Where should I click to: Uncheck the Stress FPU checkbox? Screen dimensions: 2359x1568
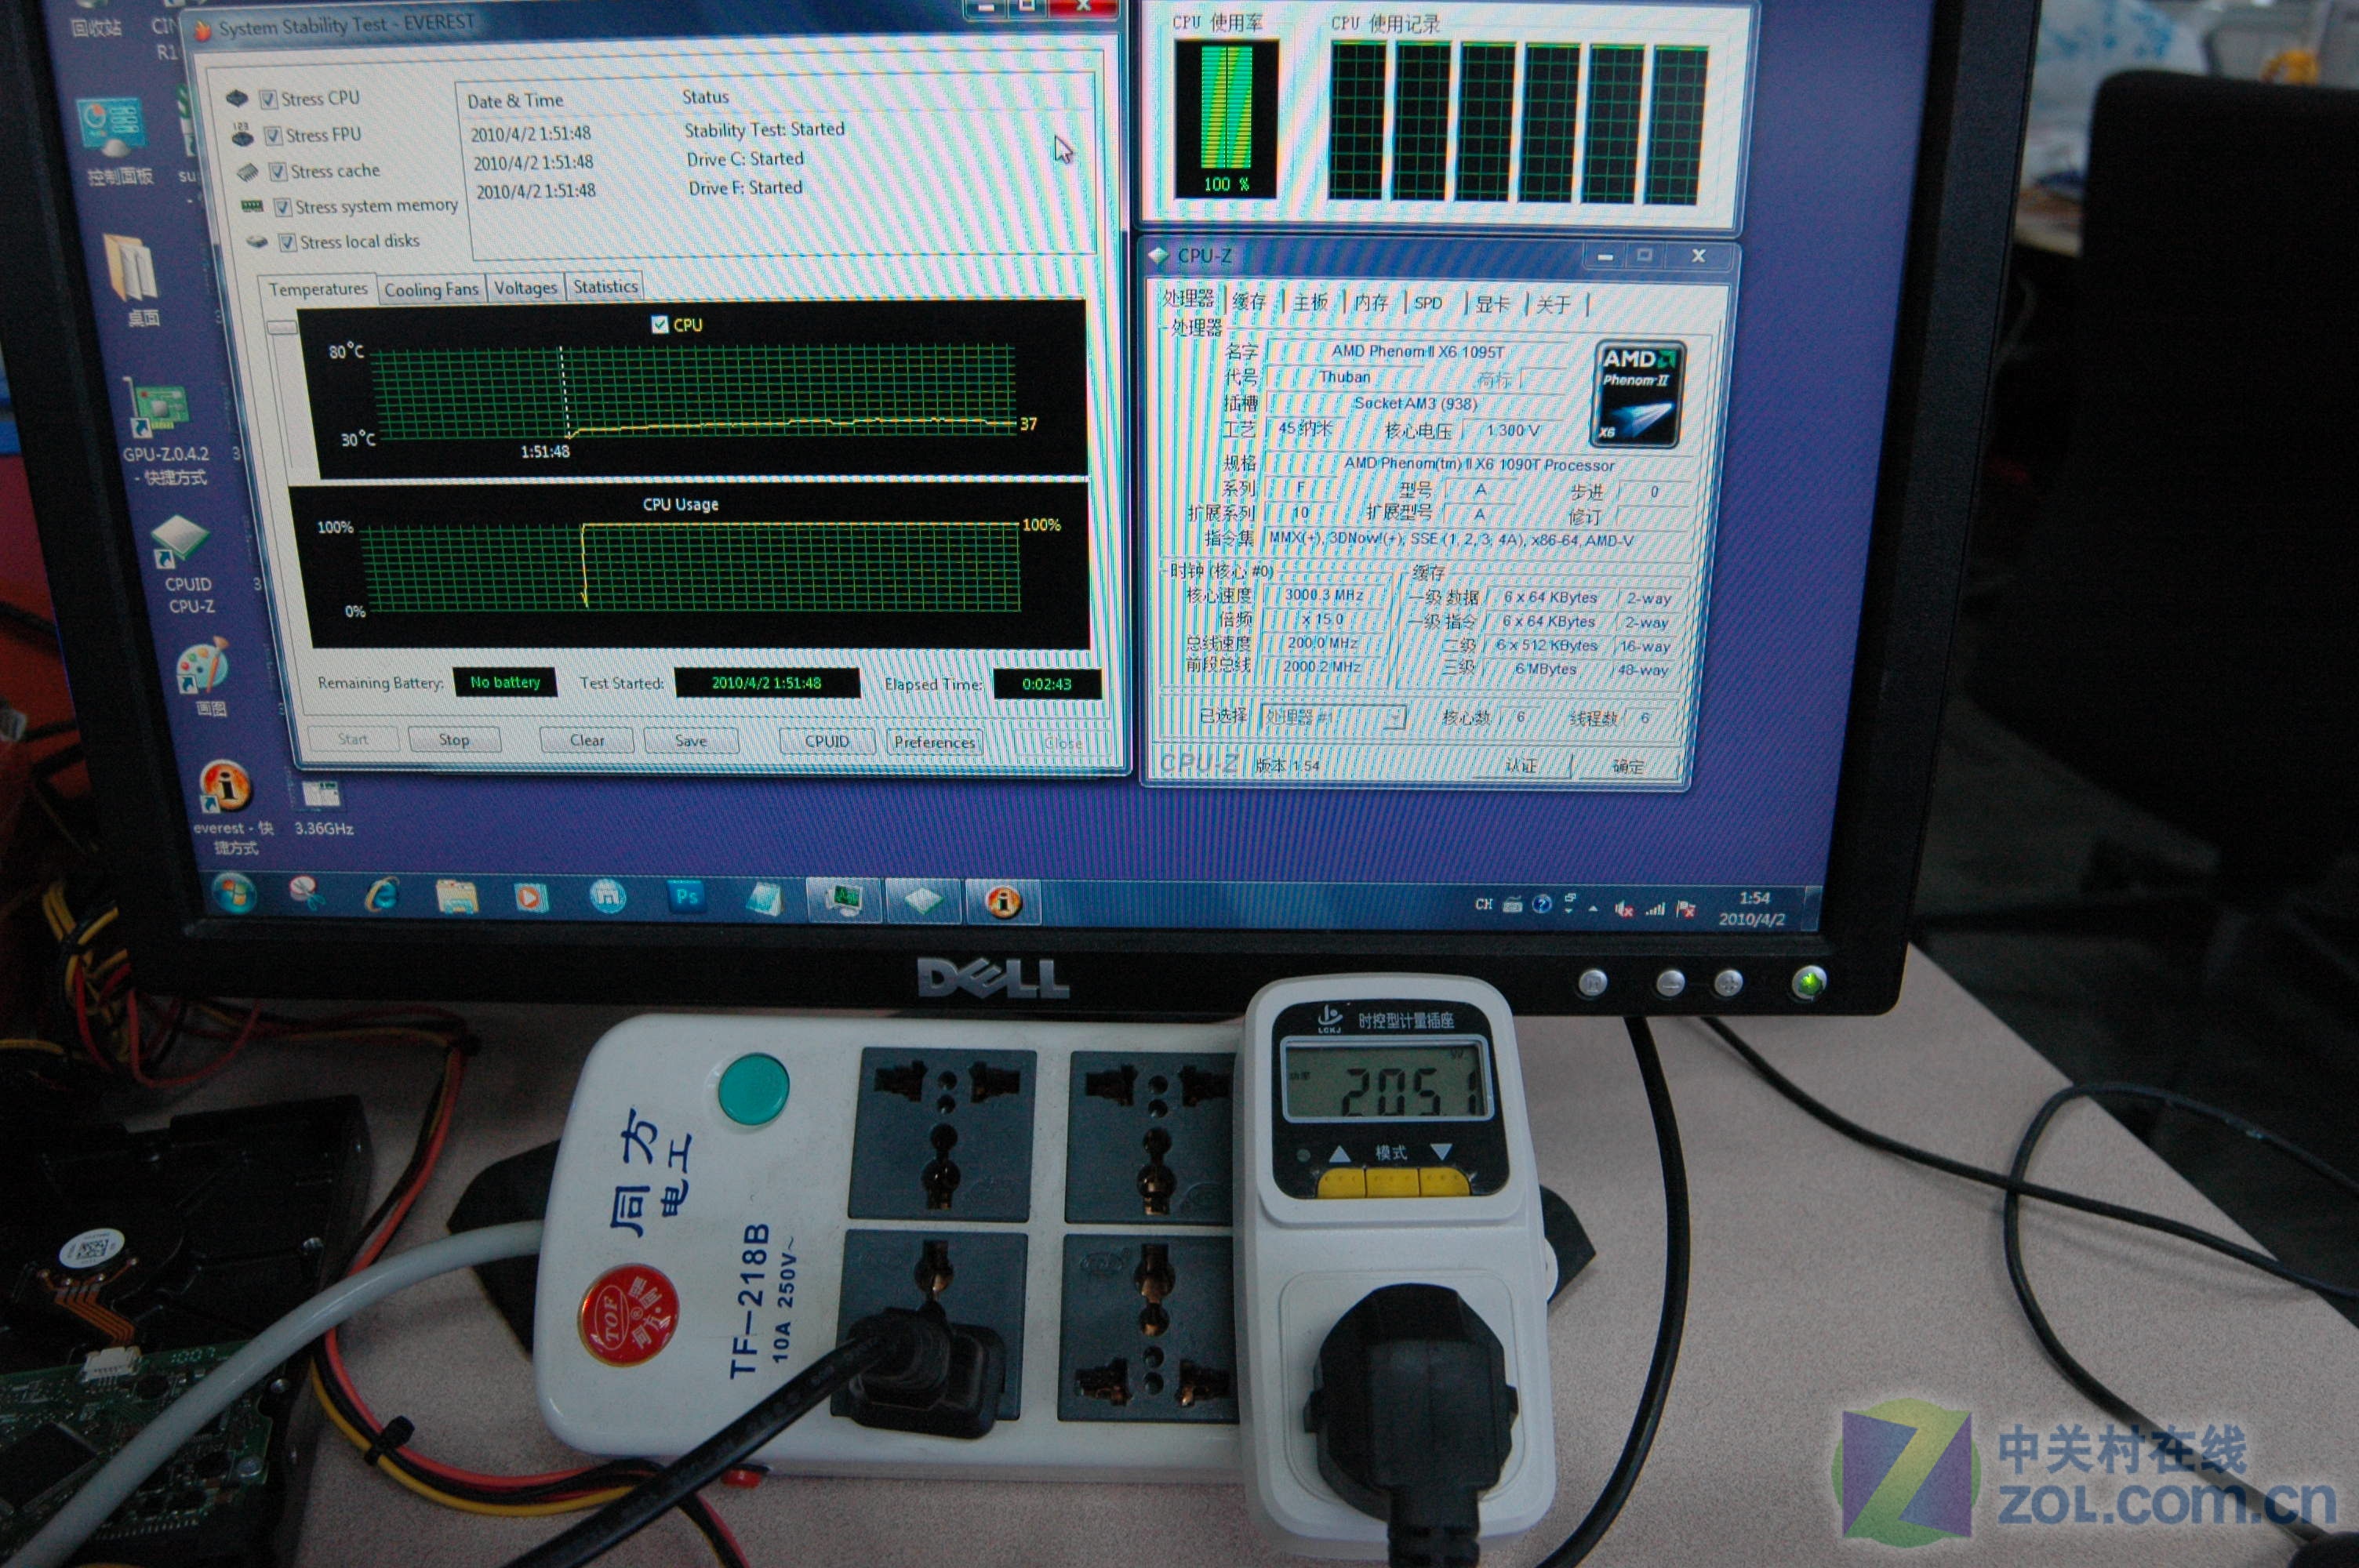click(273, 135)
